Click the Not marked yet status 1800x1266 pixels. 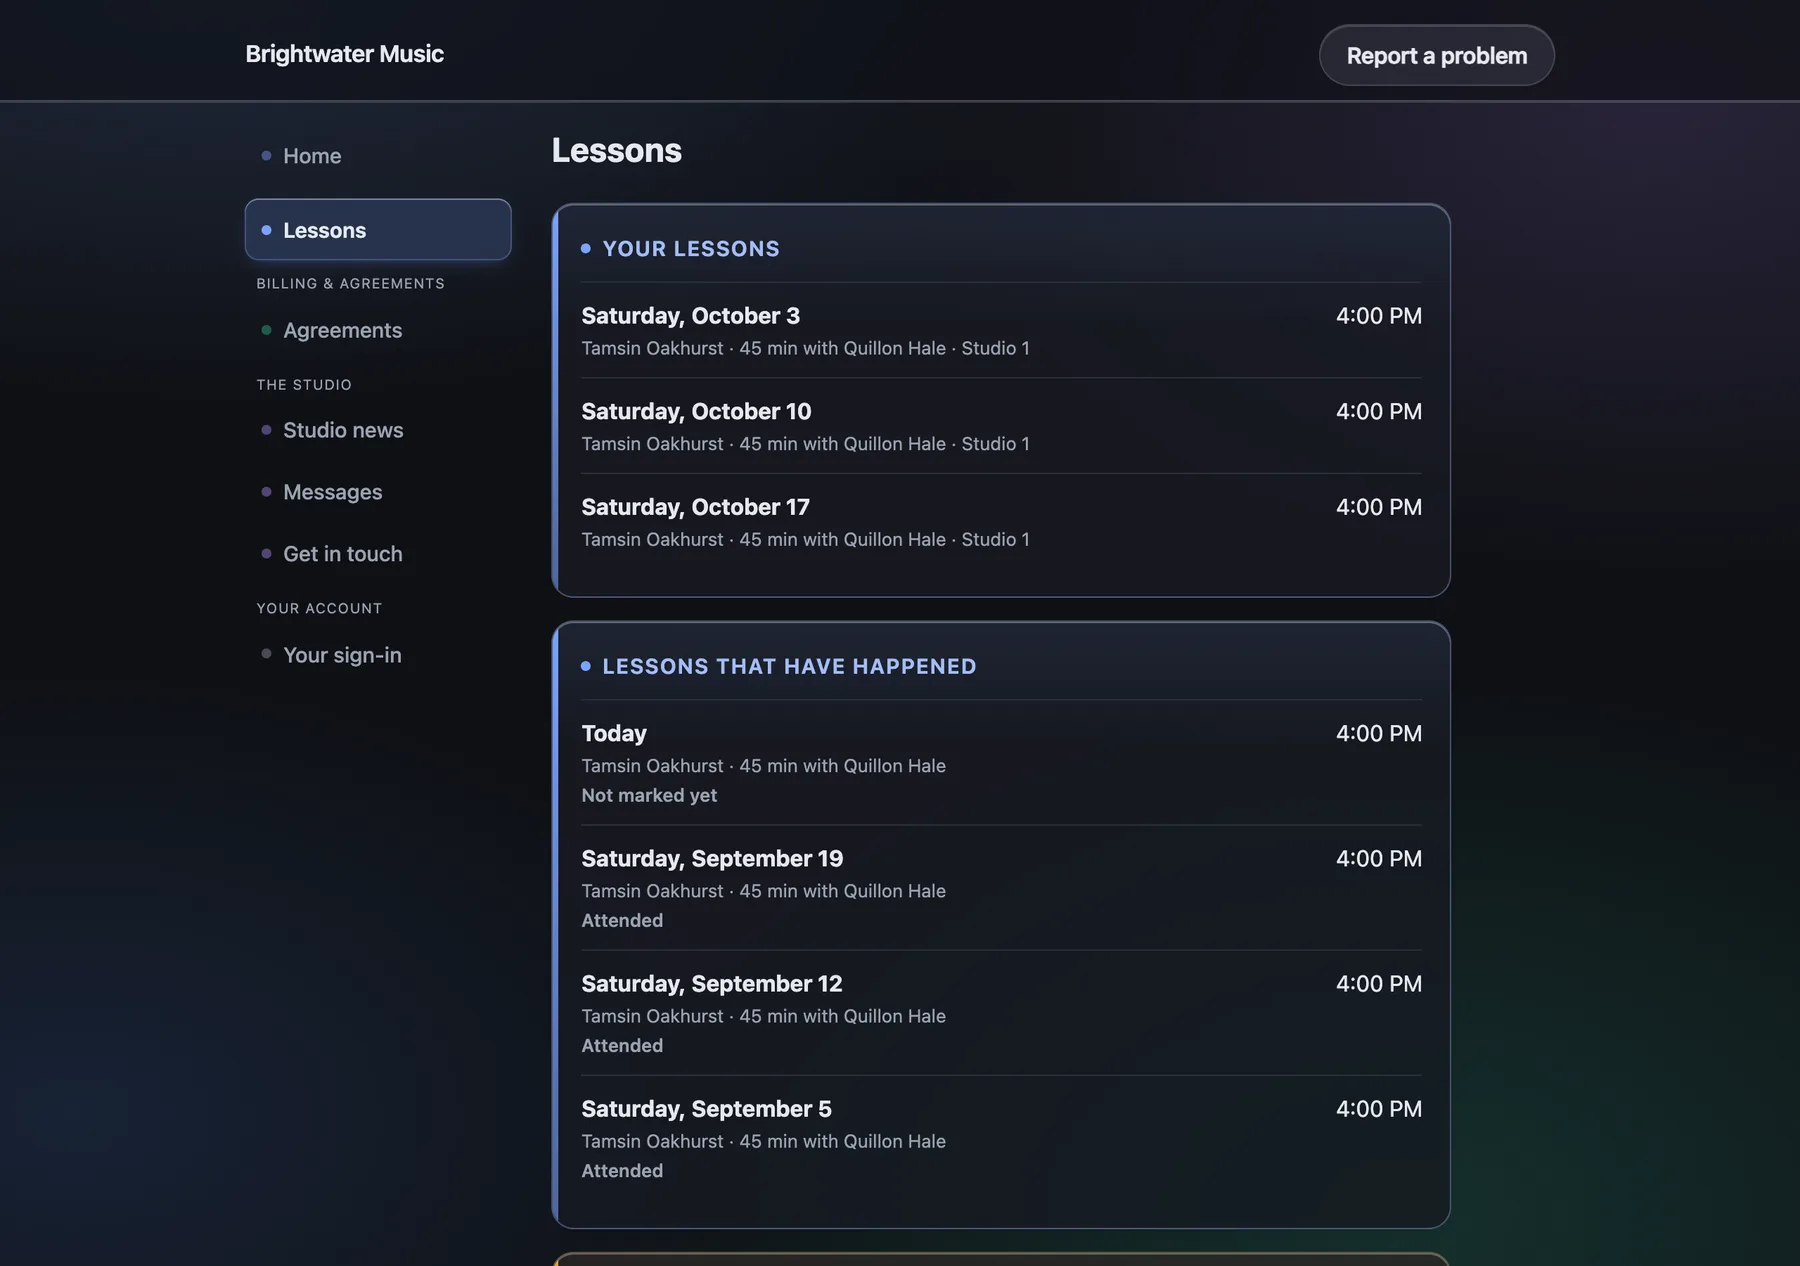pyautogui.click(x=649, y=795)
